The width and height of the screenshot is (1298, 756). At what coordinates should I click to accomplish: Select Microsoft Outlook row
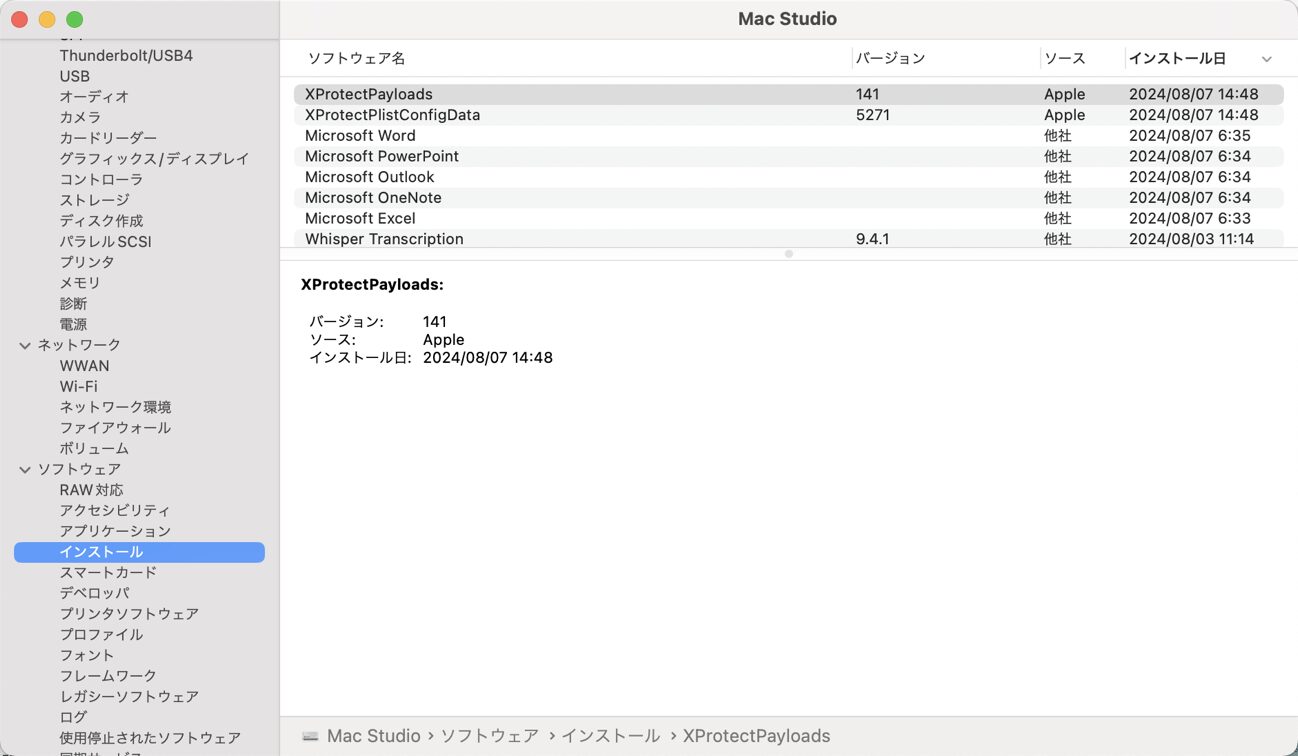point(788,177)
